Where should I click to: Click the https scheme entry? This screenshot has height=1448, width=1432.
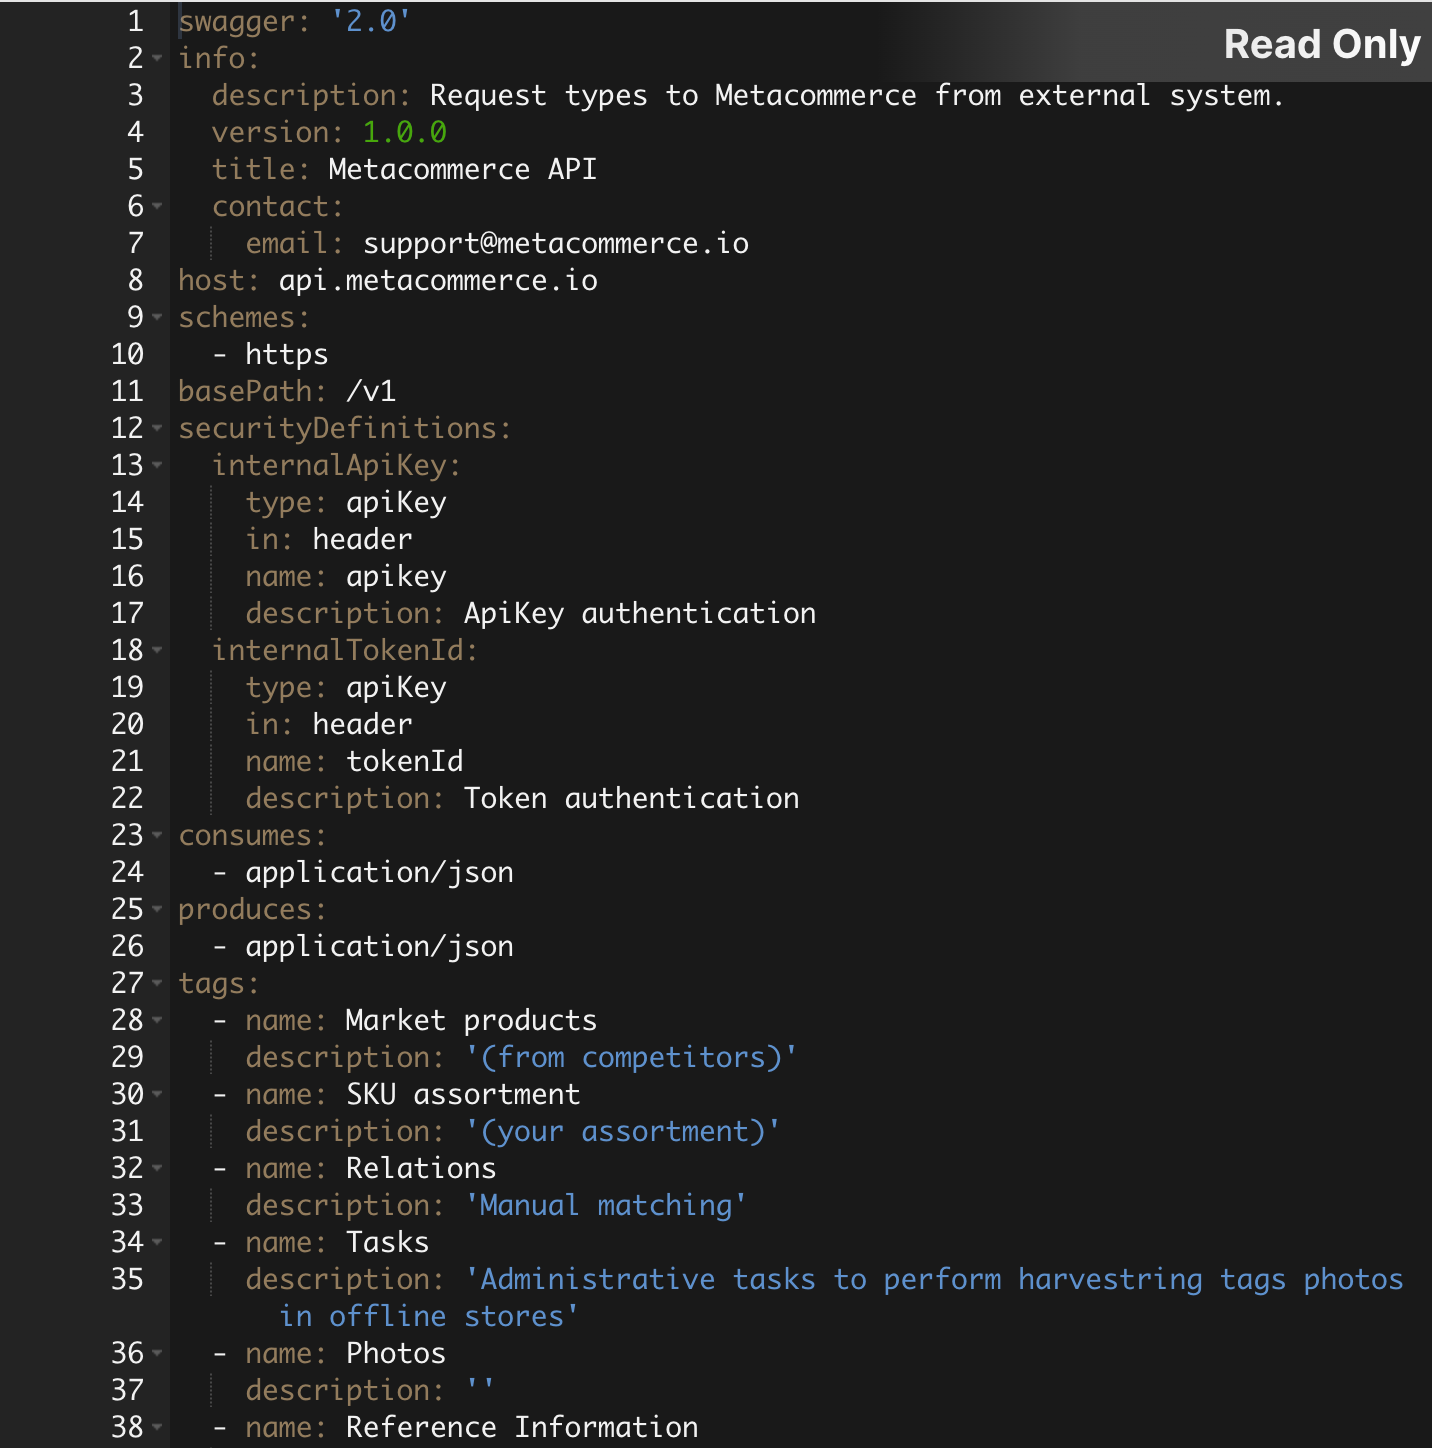pyautogui.click(x=287, y=354)
